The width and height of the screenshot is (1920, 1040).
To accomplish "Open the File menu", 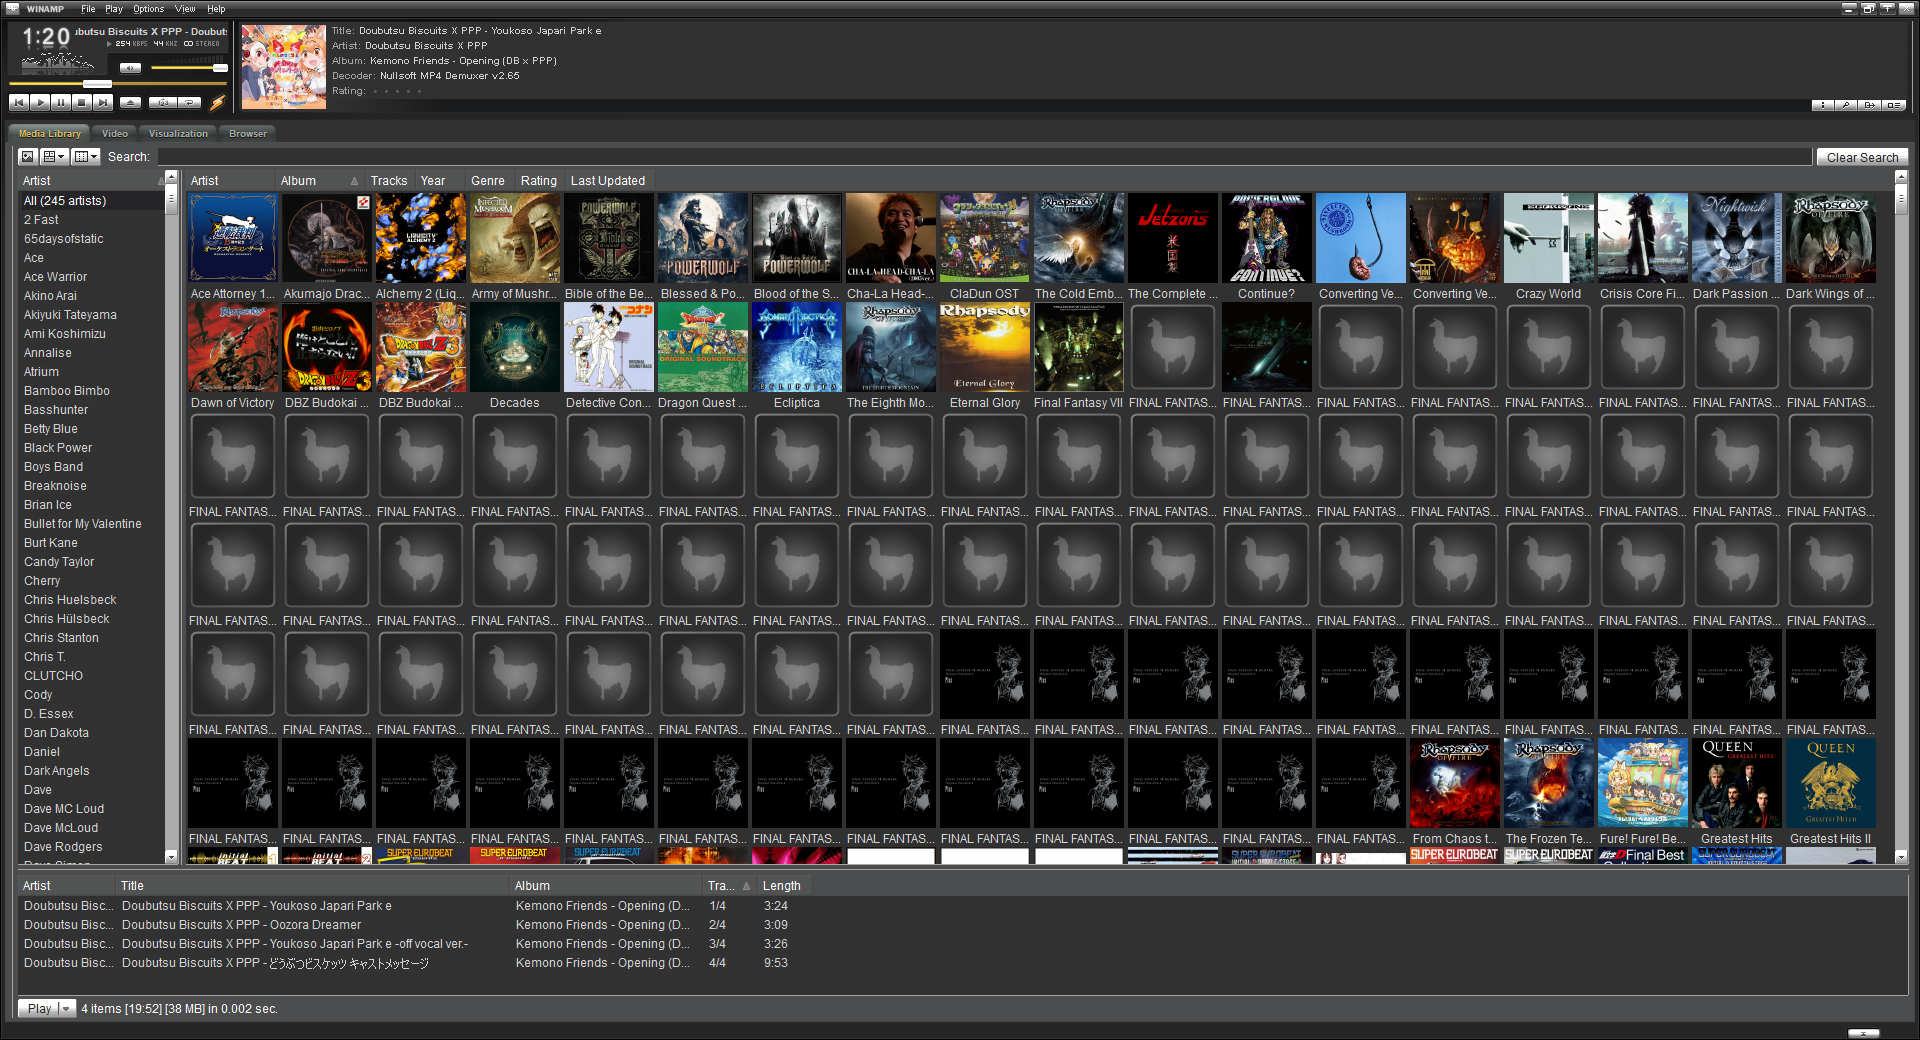I will (88, 9).
